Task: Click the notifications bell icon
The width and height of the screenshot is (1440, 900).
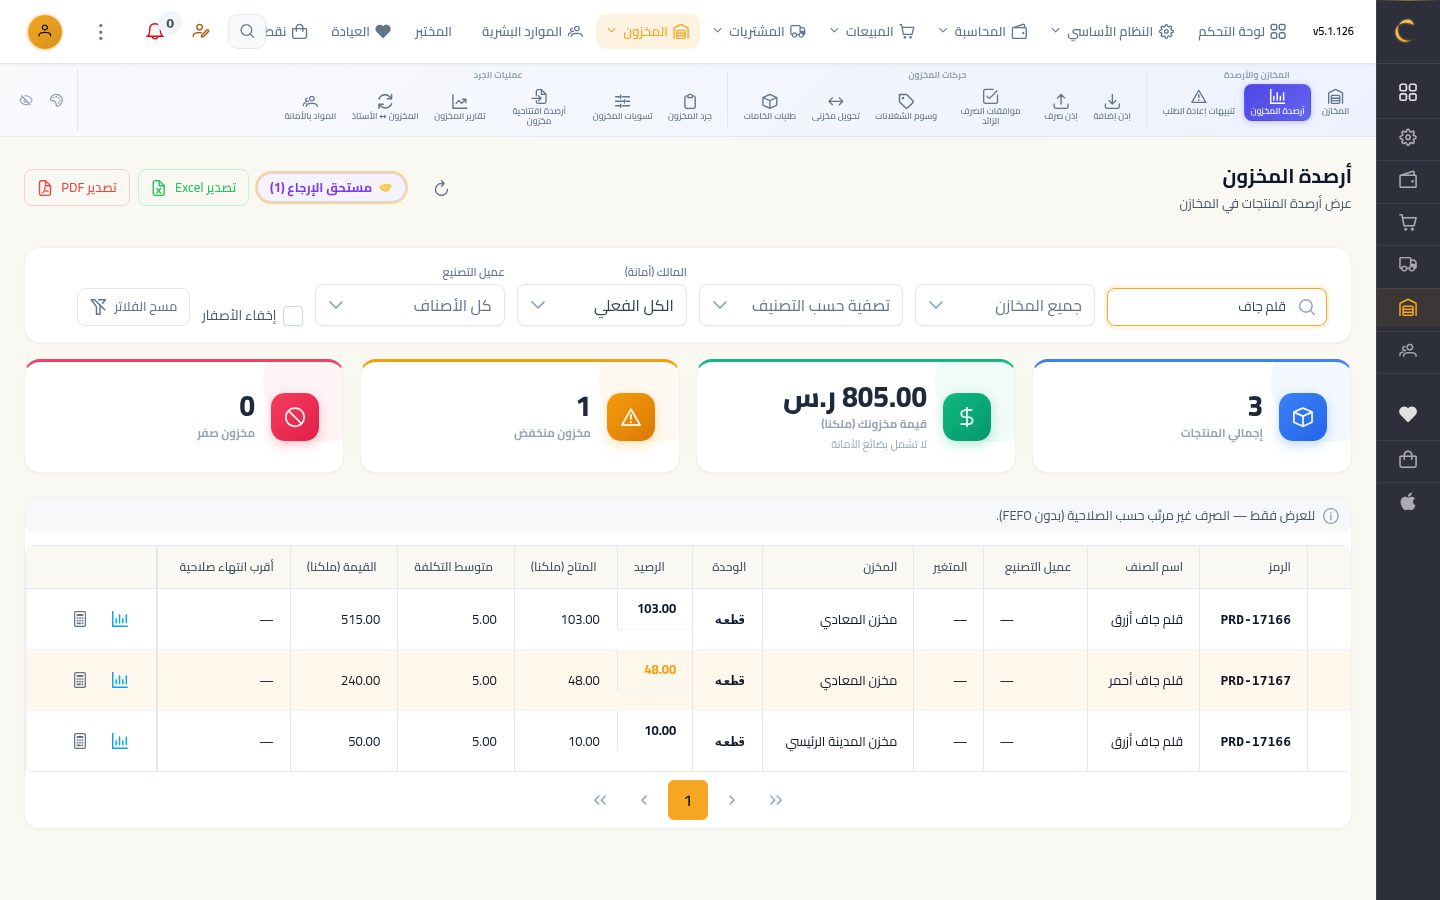Action: (155, 32)
